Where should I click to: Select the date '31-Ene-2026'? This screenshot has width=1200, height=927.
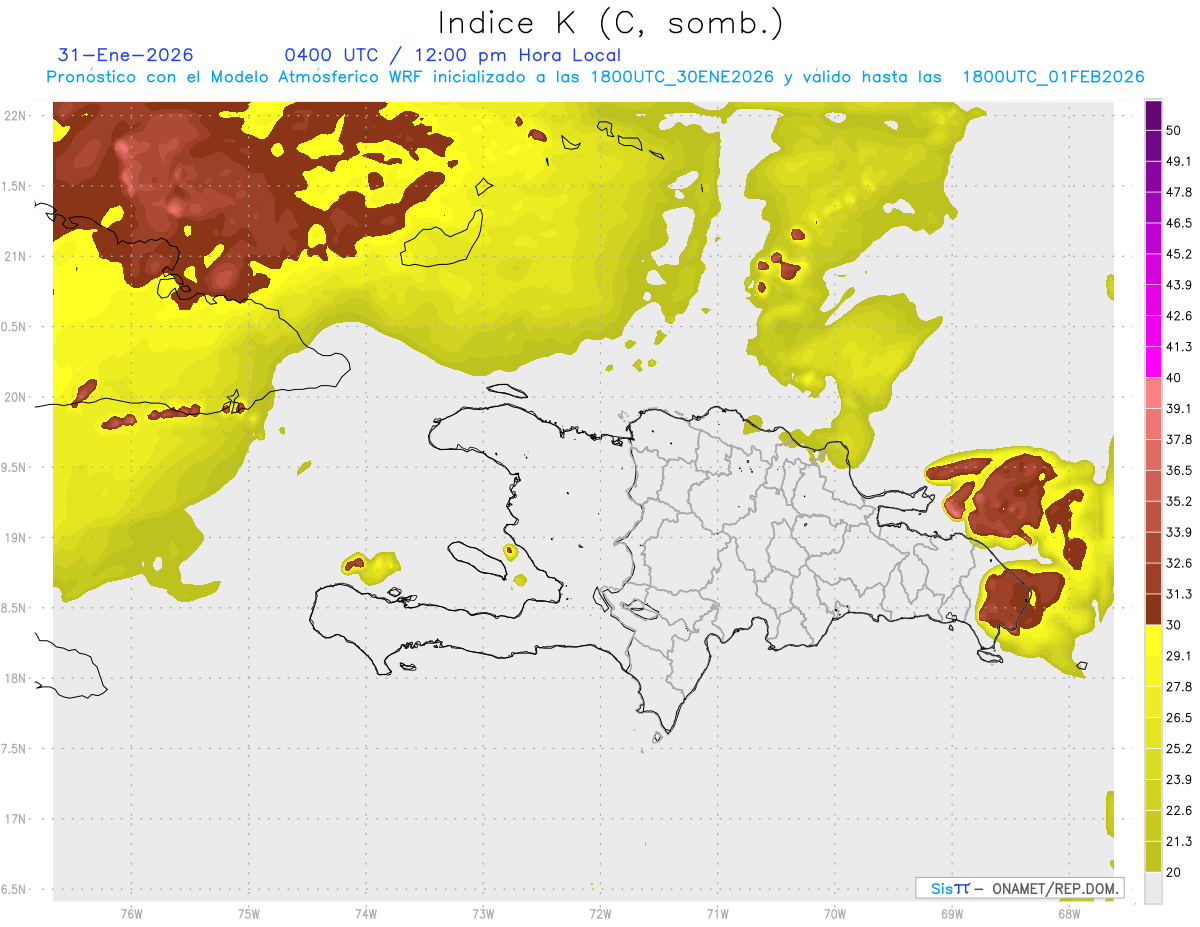pyautogui.click(x=125, y=55)
